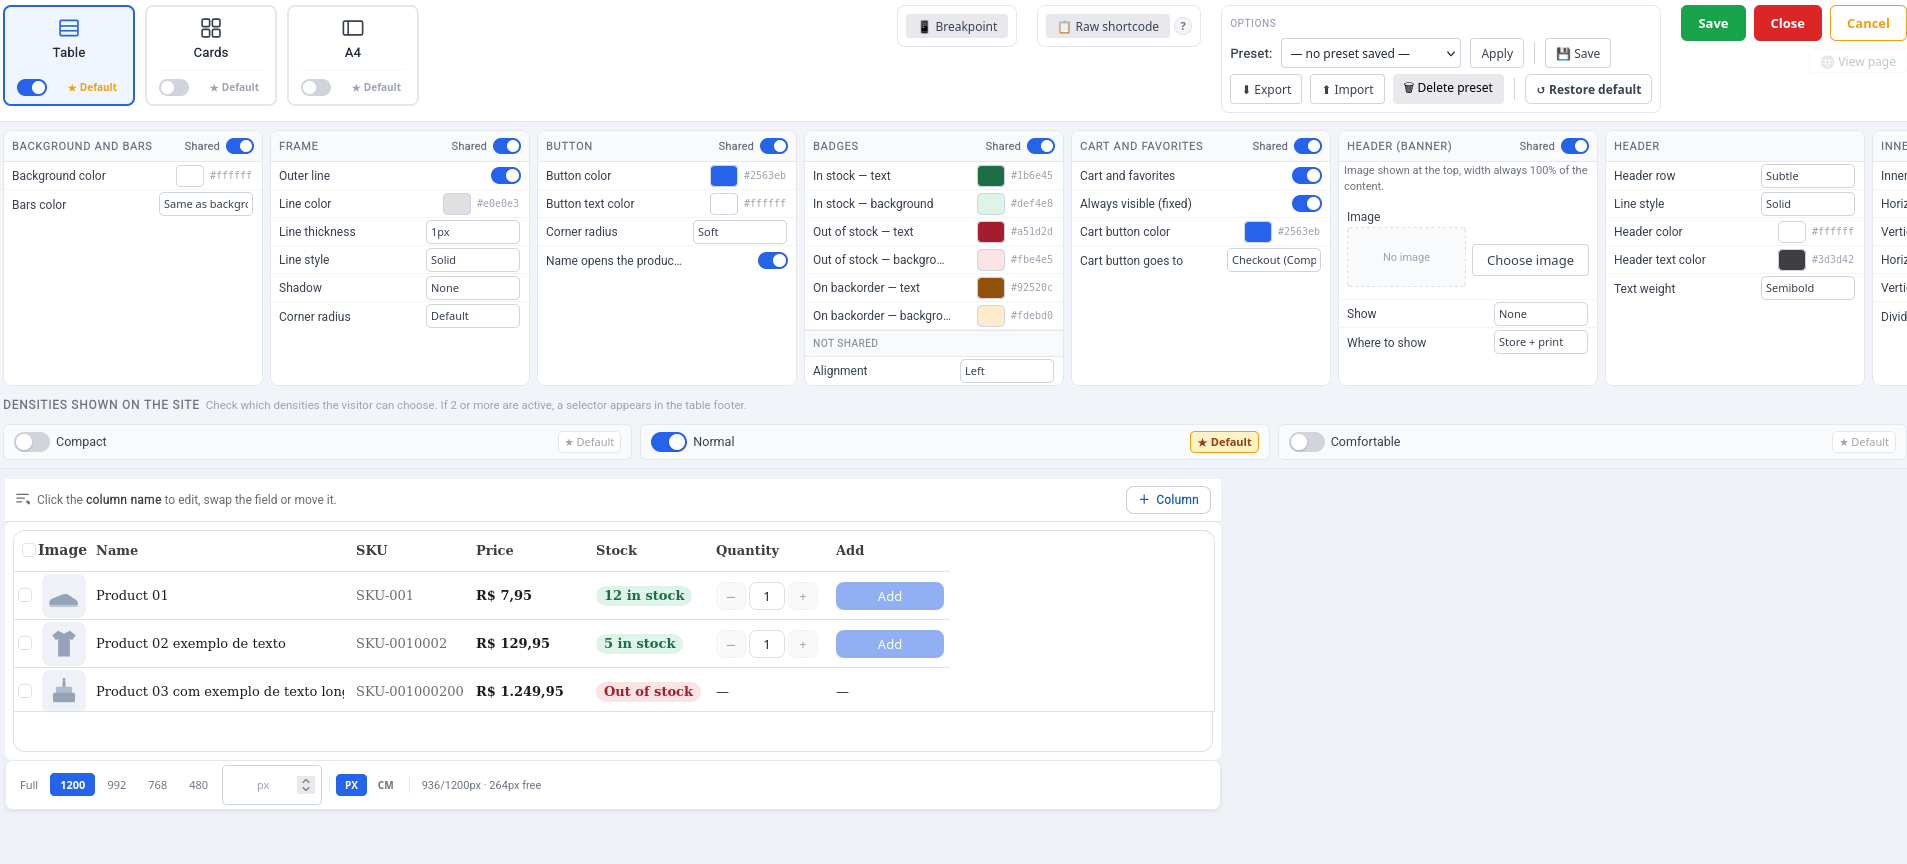
Task: Select the 768 breakpoint width
Action: click(158, 785)
